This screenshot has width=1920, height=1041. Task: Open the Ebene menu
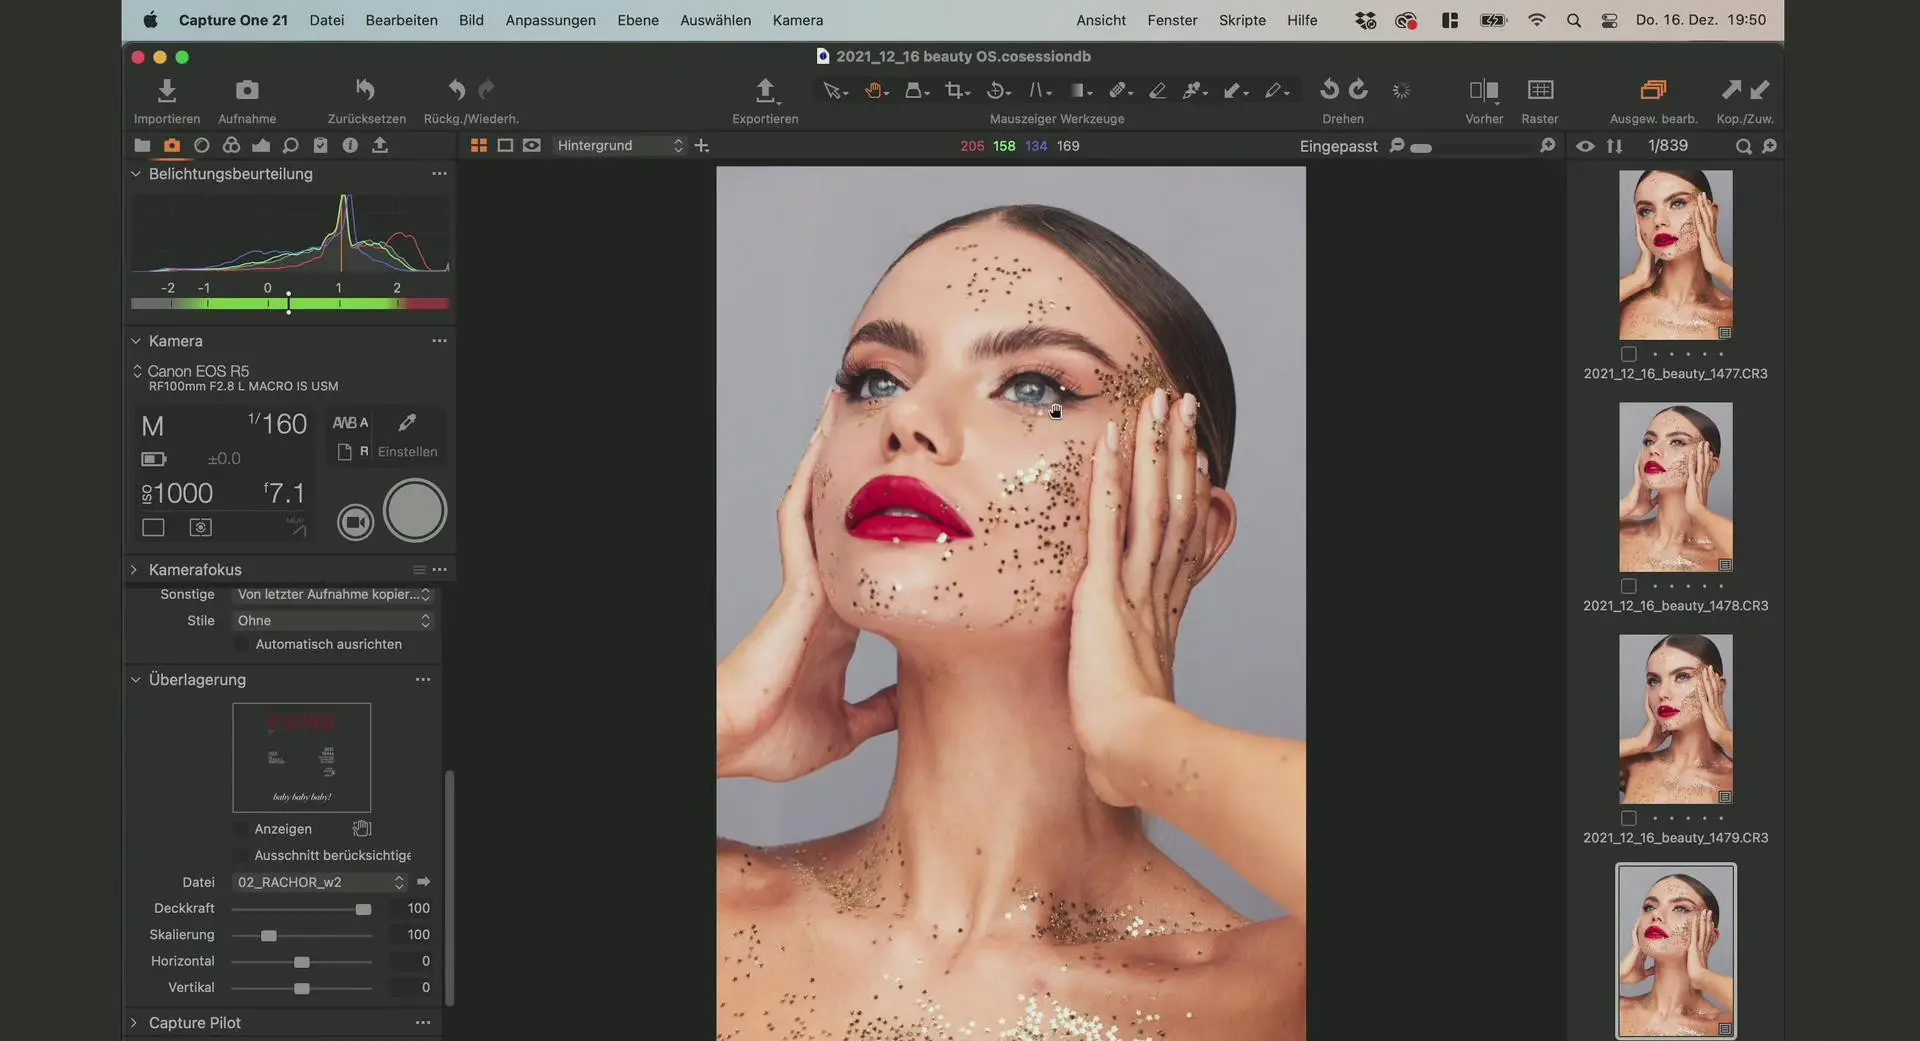[x=638, y=20]
